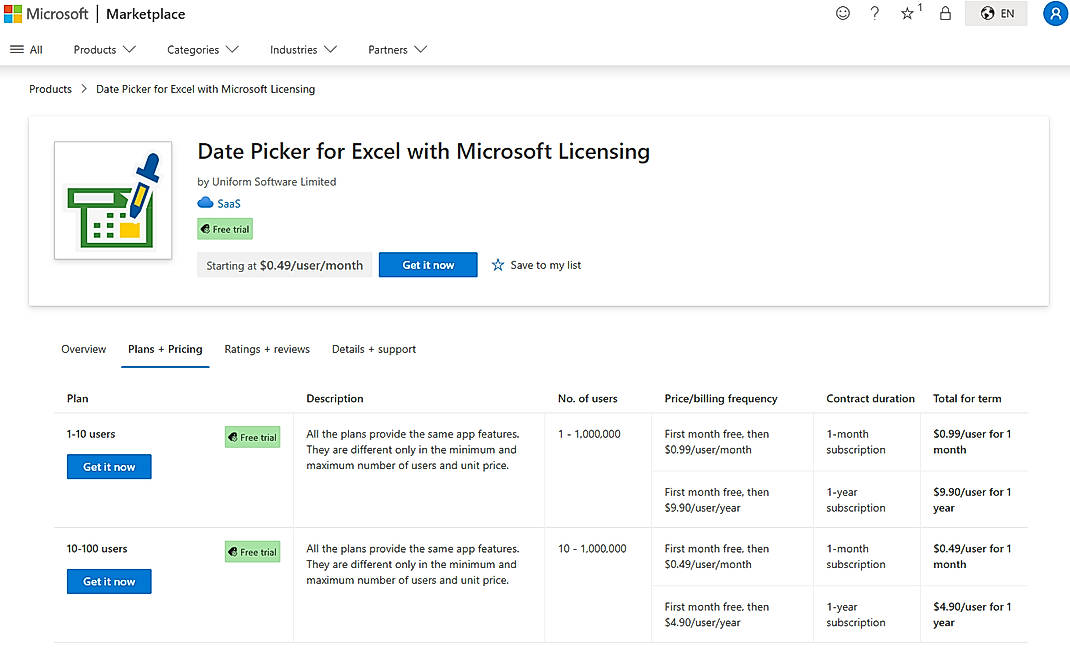Click Free trial badge in 1-10 users row
Image resolution: width=1070 pixels, height=653 pixels.
coord(252,437)
